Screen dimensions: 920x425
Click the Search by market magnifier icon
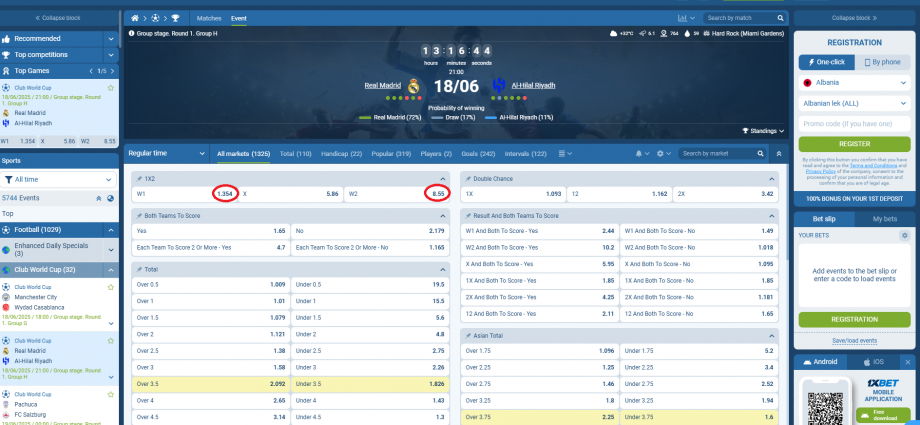coord(760,153)
